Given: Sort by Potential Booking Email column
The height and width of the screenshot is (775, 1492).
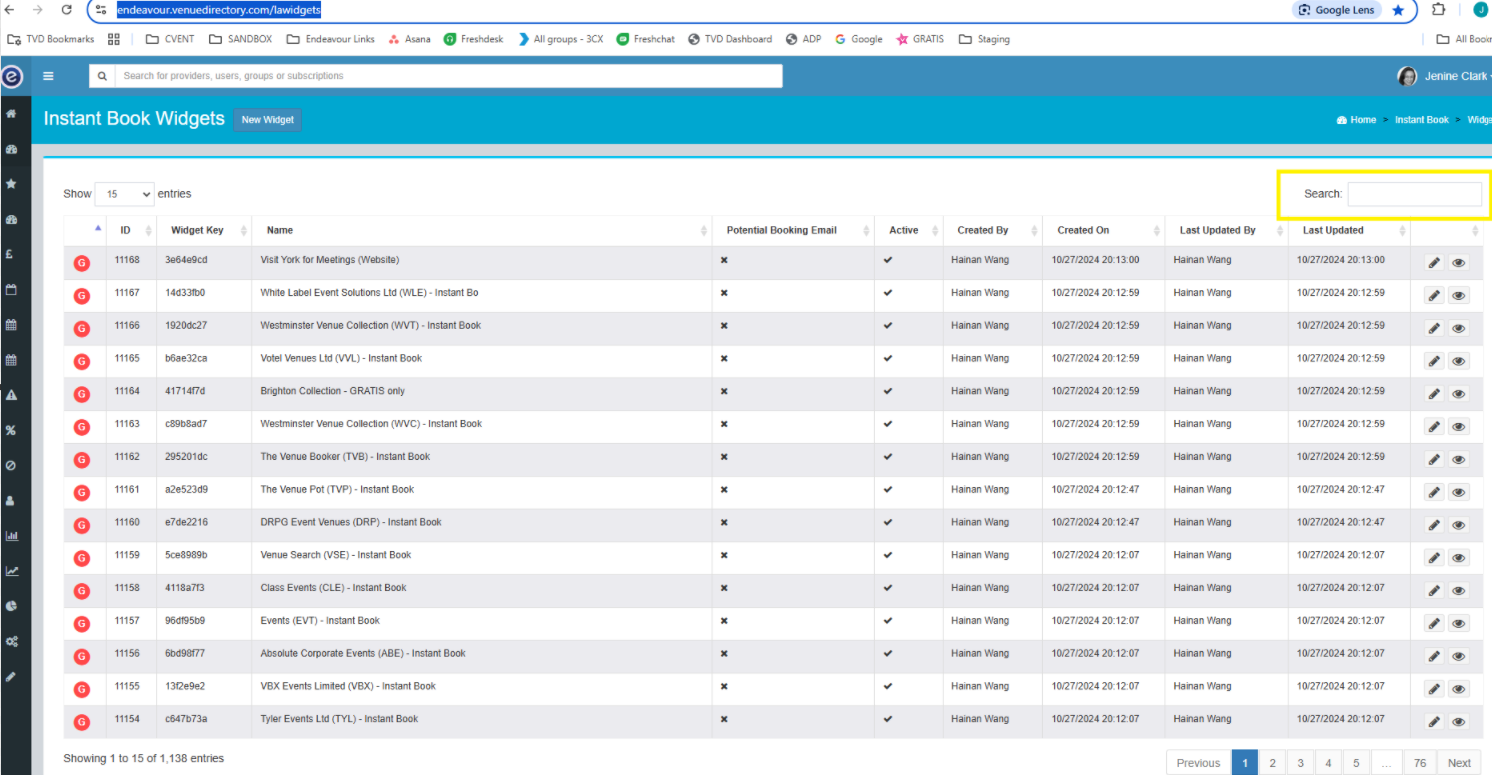Looking at the screenshot, I should [793, 230].
